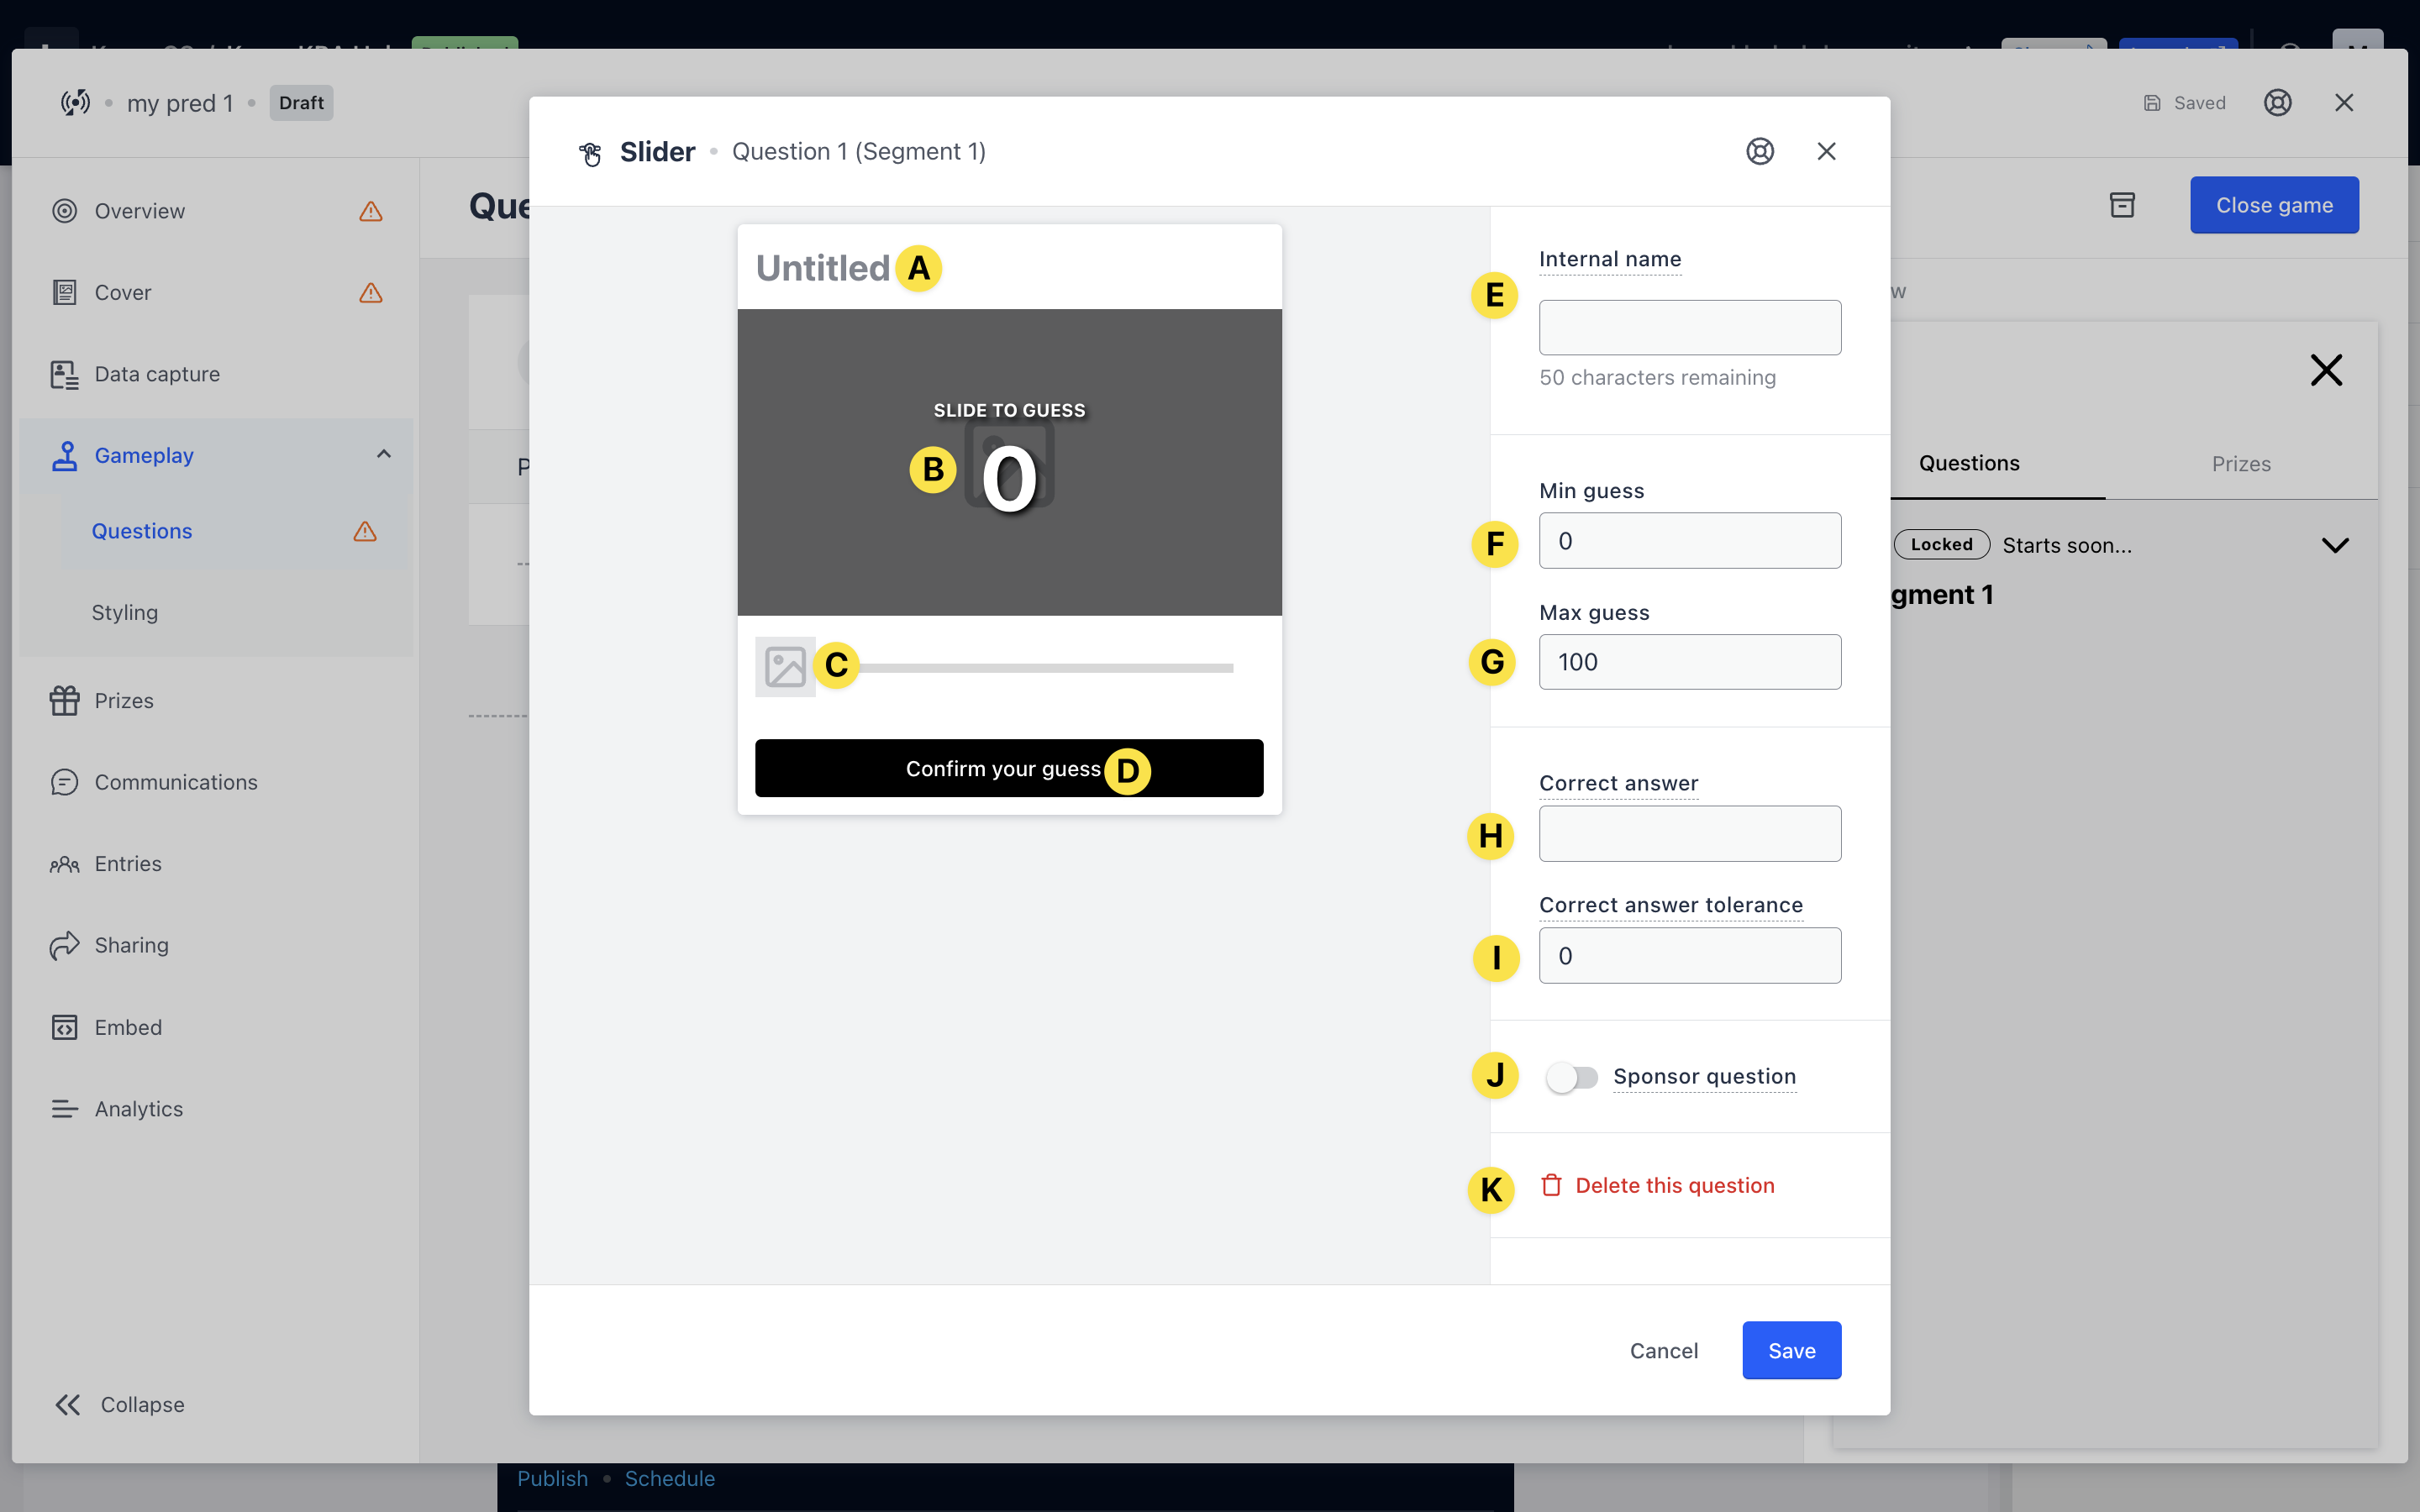Collapse the Gameplay section chevron
The height and width of the screenshot is (1512, 2420).
pos(384,455)
